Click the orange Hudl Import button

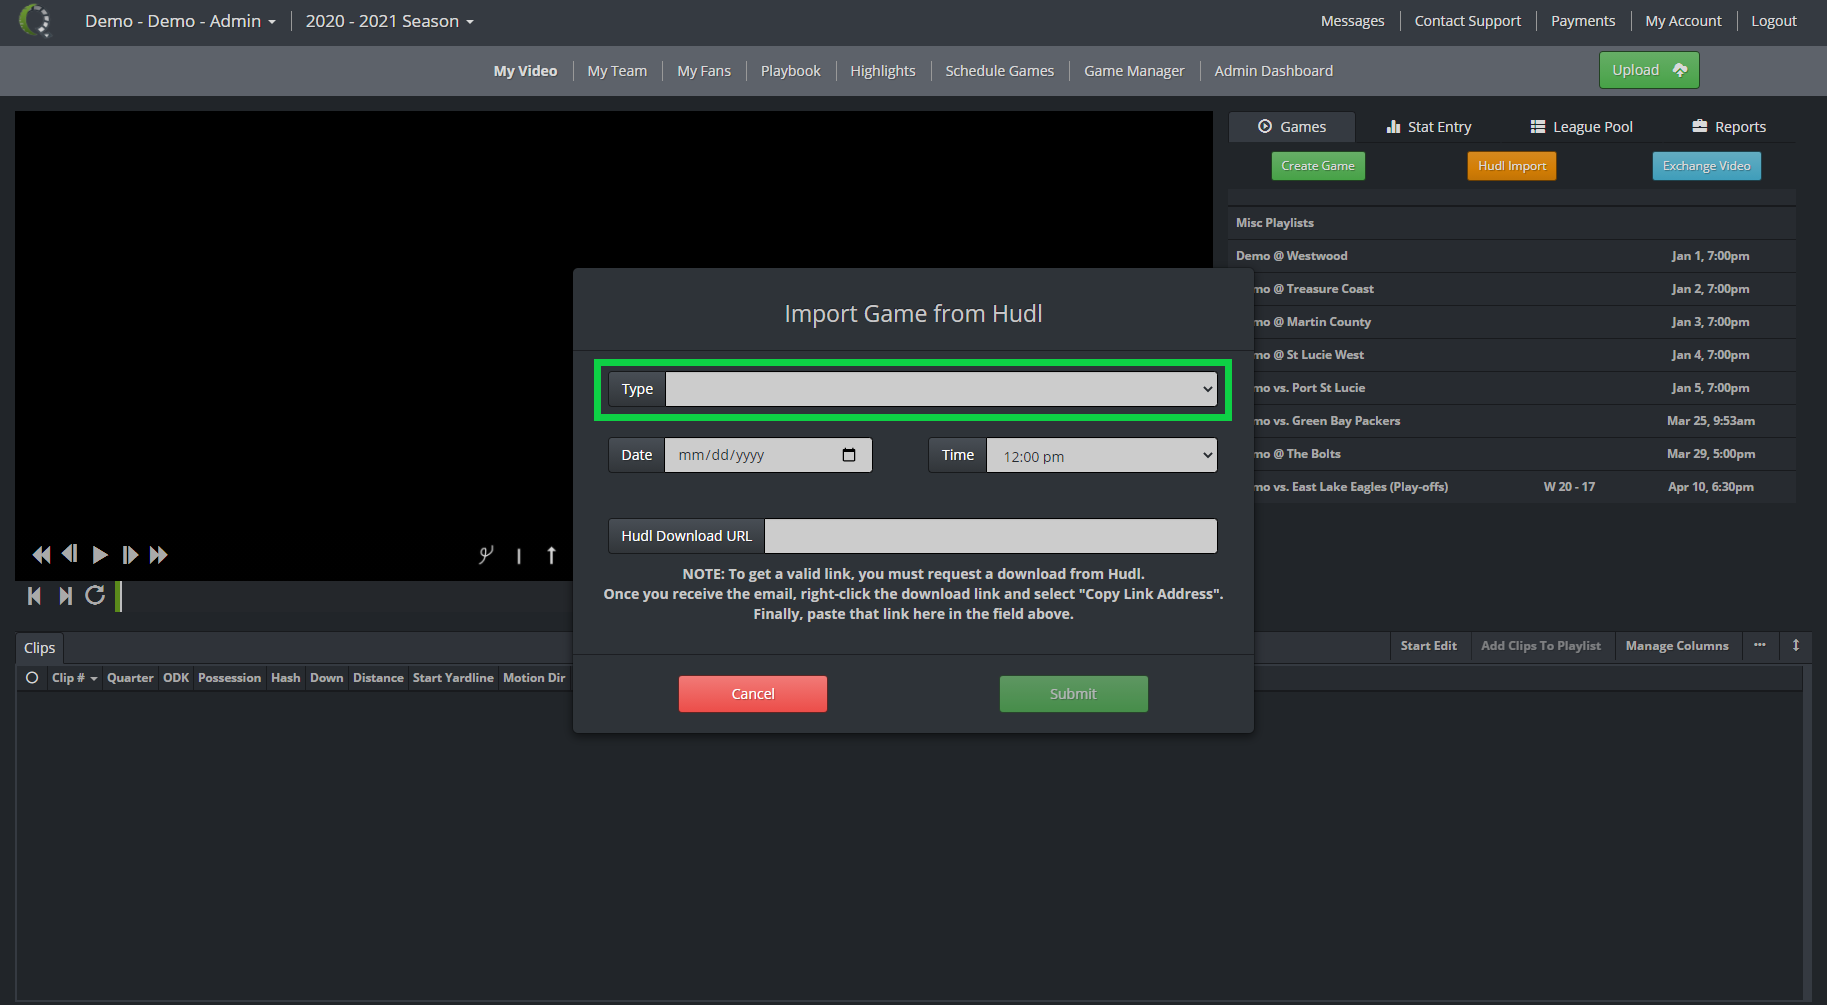click(1512, 166)
